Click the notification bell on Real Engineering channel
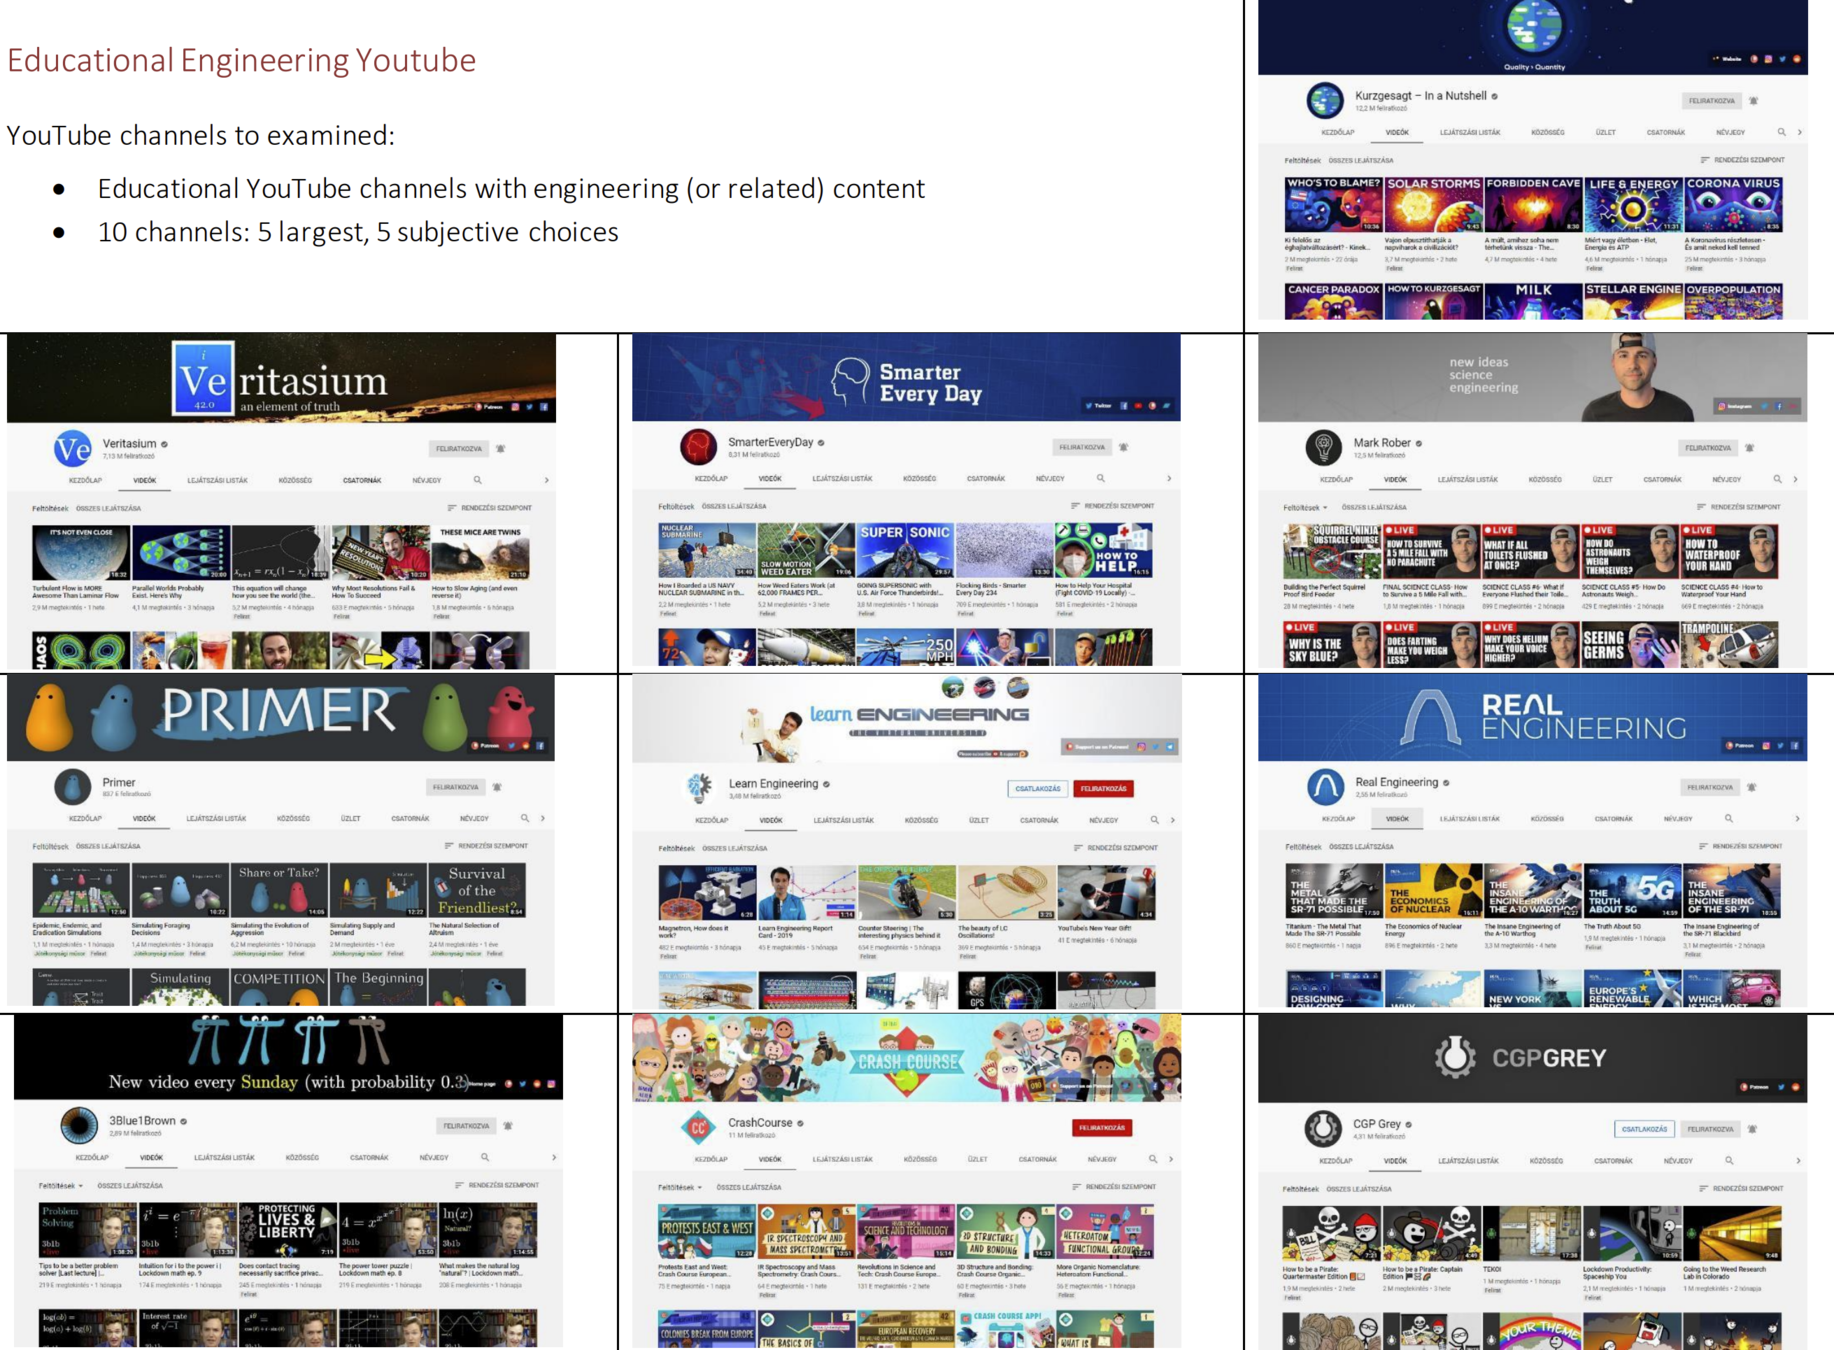The width and height of the screenshot is (1834, 1350). (1752, 787)
